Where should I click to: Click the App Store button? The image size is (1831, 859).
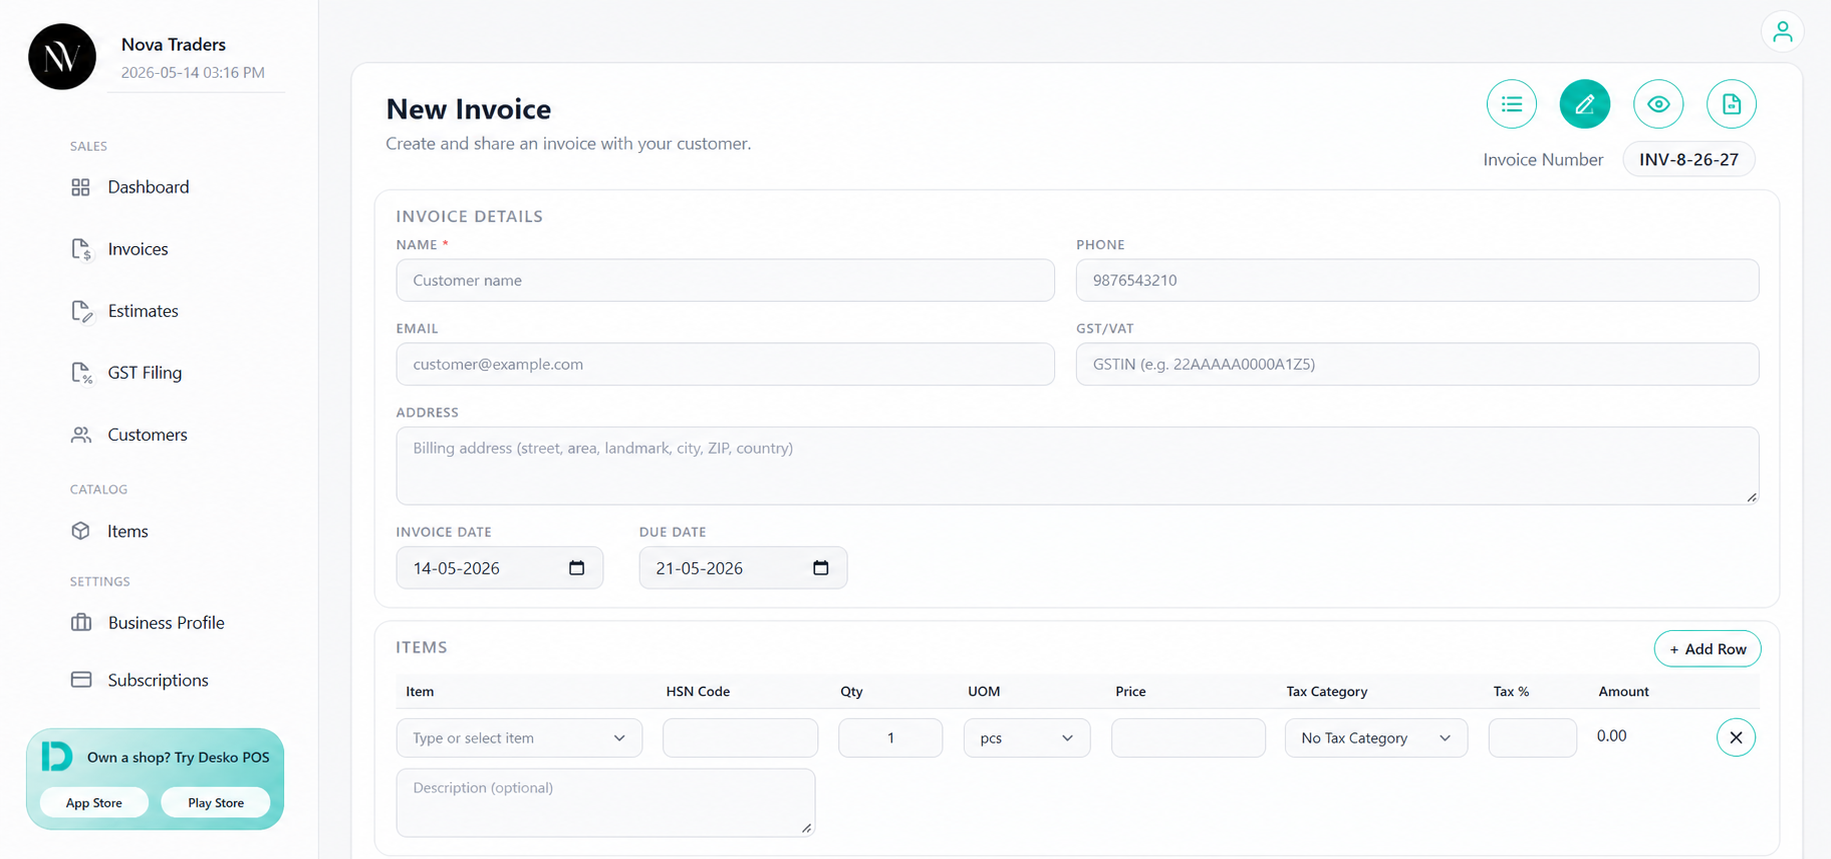point(94,803)
